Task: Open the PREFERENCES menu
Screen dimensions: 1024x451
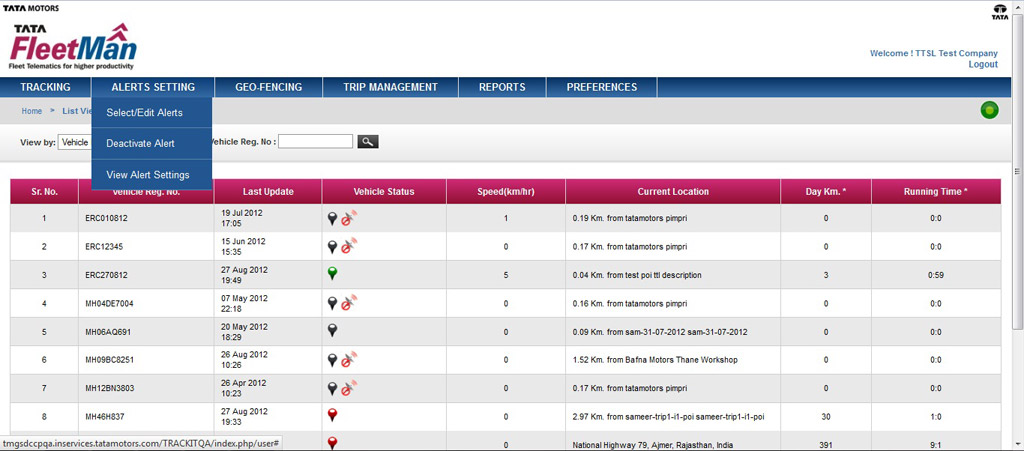Action: pyautogui.click(x=601, y=87)
